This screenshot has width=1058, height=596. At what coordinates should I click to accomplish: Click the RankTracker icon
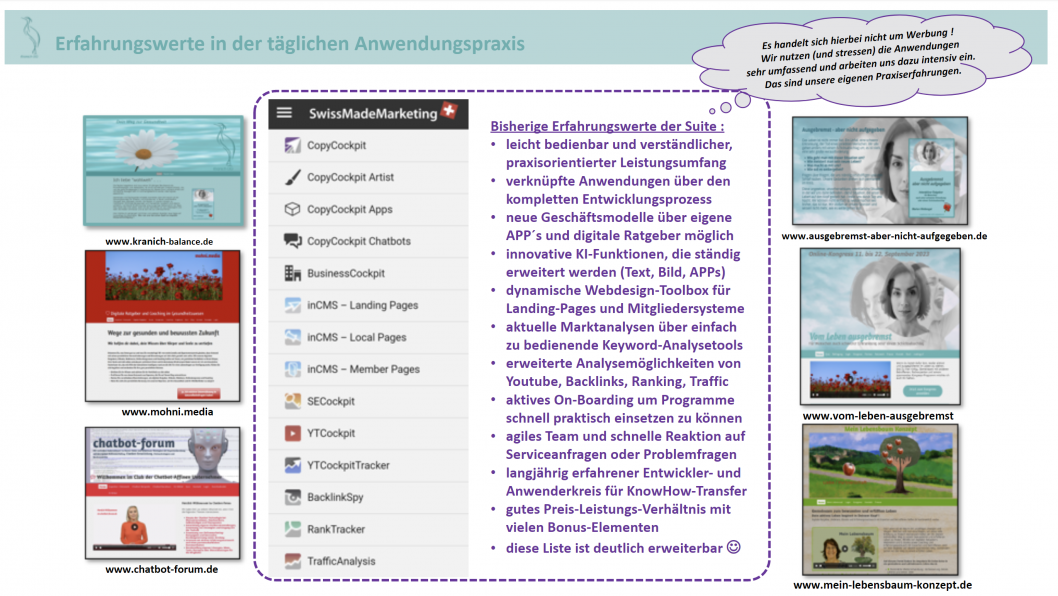point(292,529)
